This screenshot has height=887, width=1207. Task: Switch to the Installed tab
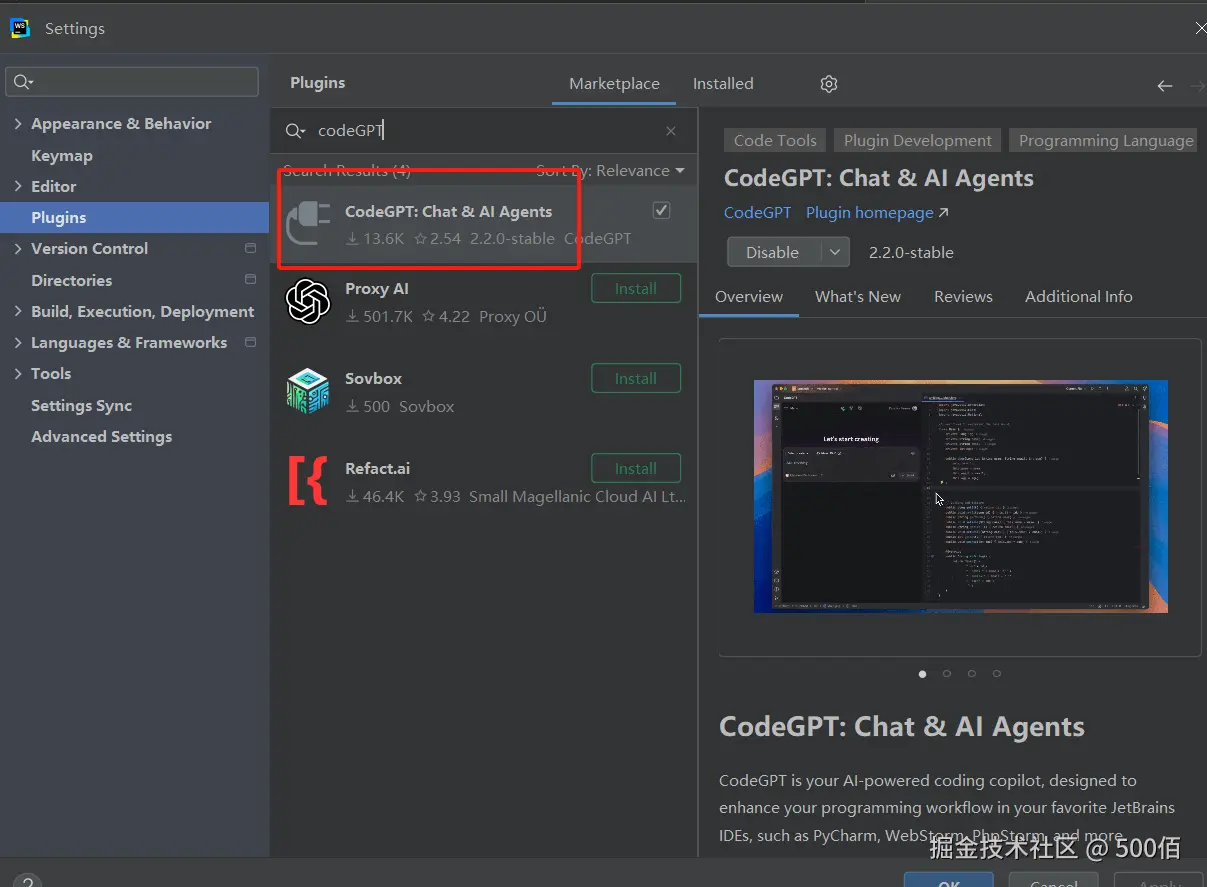click(723, 84)
